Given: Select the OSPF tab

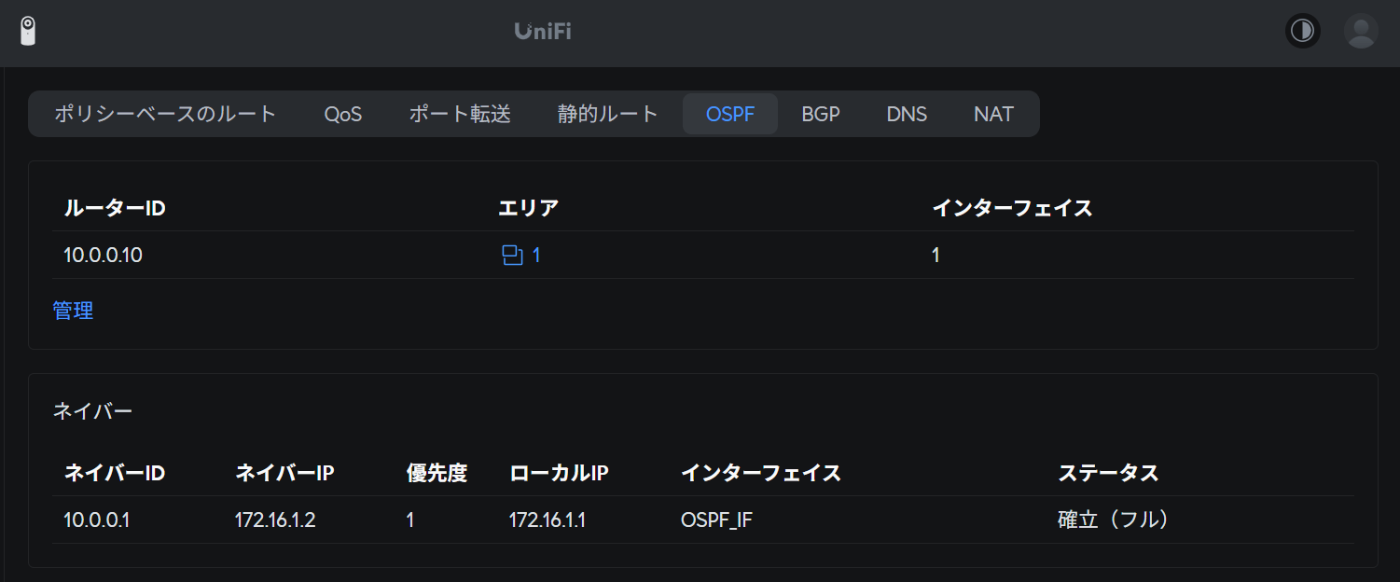Looking at the screenshot, I should [729, 114].
